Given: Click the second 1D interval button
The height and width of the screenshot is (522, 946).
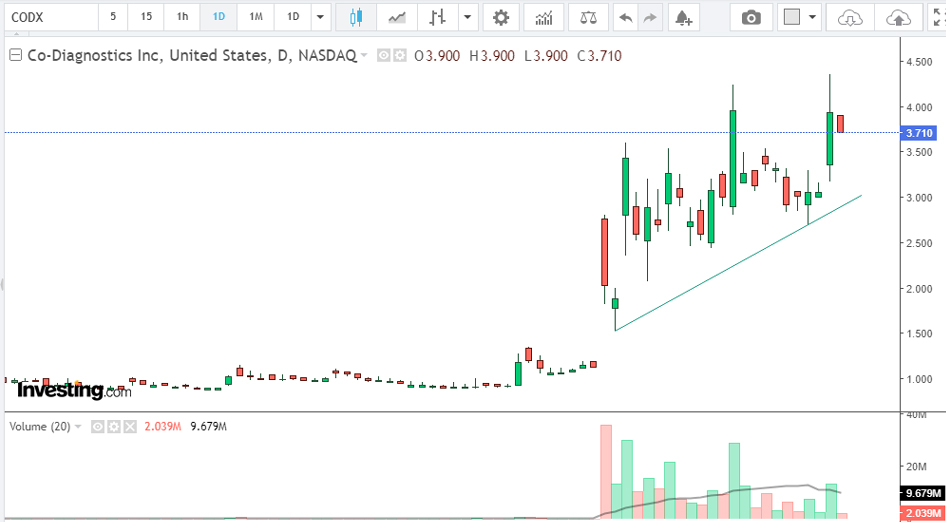Looking at the screenshot, I should (x=293, y=18).
